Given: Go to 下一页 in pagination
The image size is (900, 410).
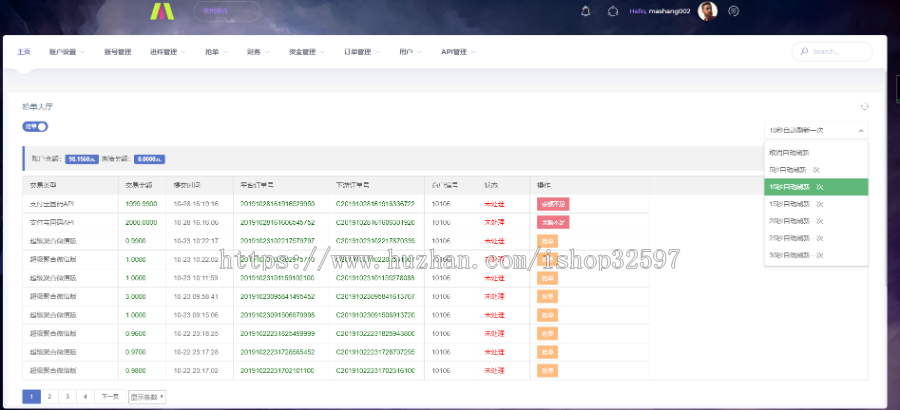Looking at the screenshot, I should (x=110, y=396).
